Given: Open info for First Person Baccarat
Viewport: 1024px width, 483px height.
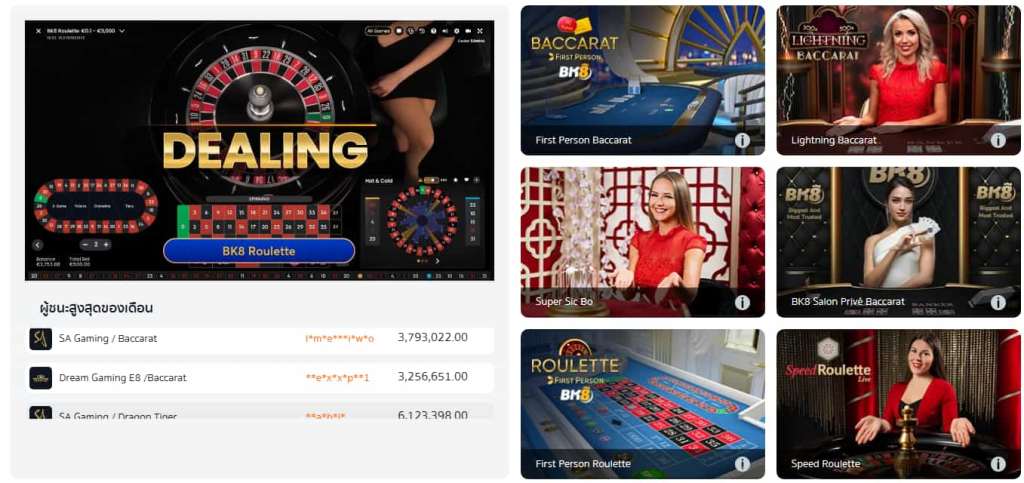Looking at the screenshot, I should click(742, 140).
